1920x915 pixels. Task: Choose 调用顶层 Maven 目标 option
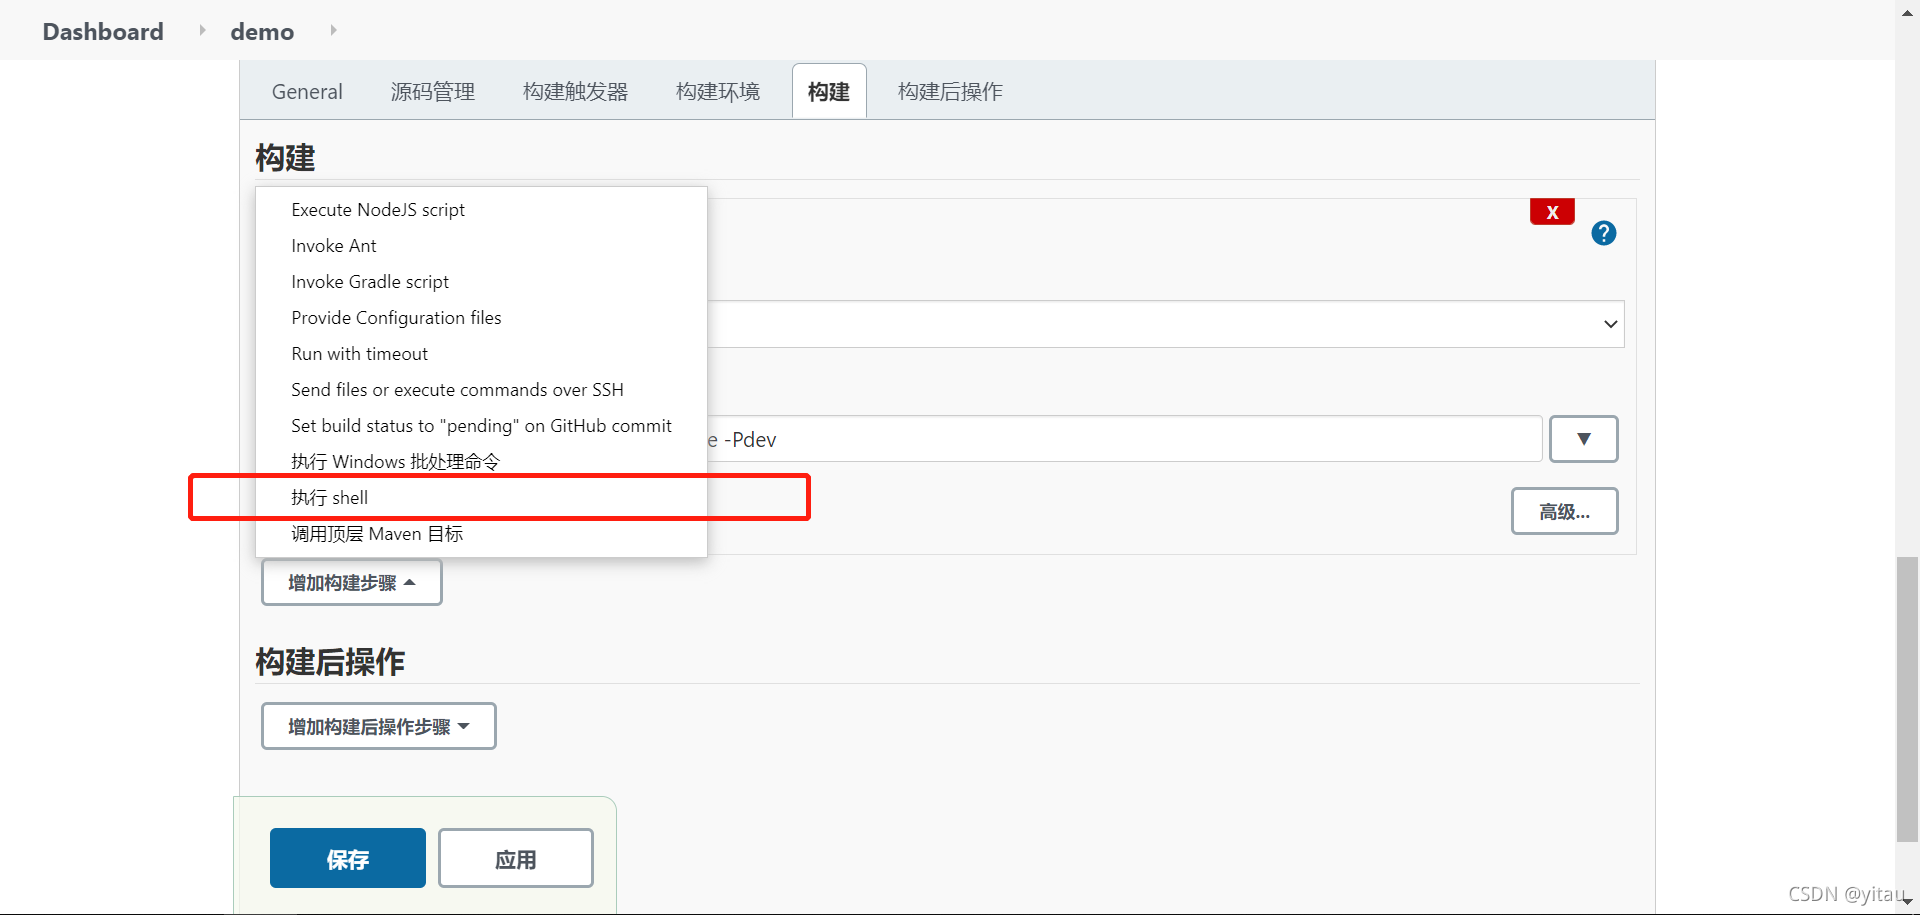click(482, 534)
